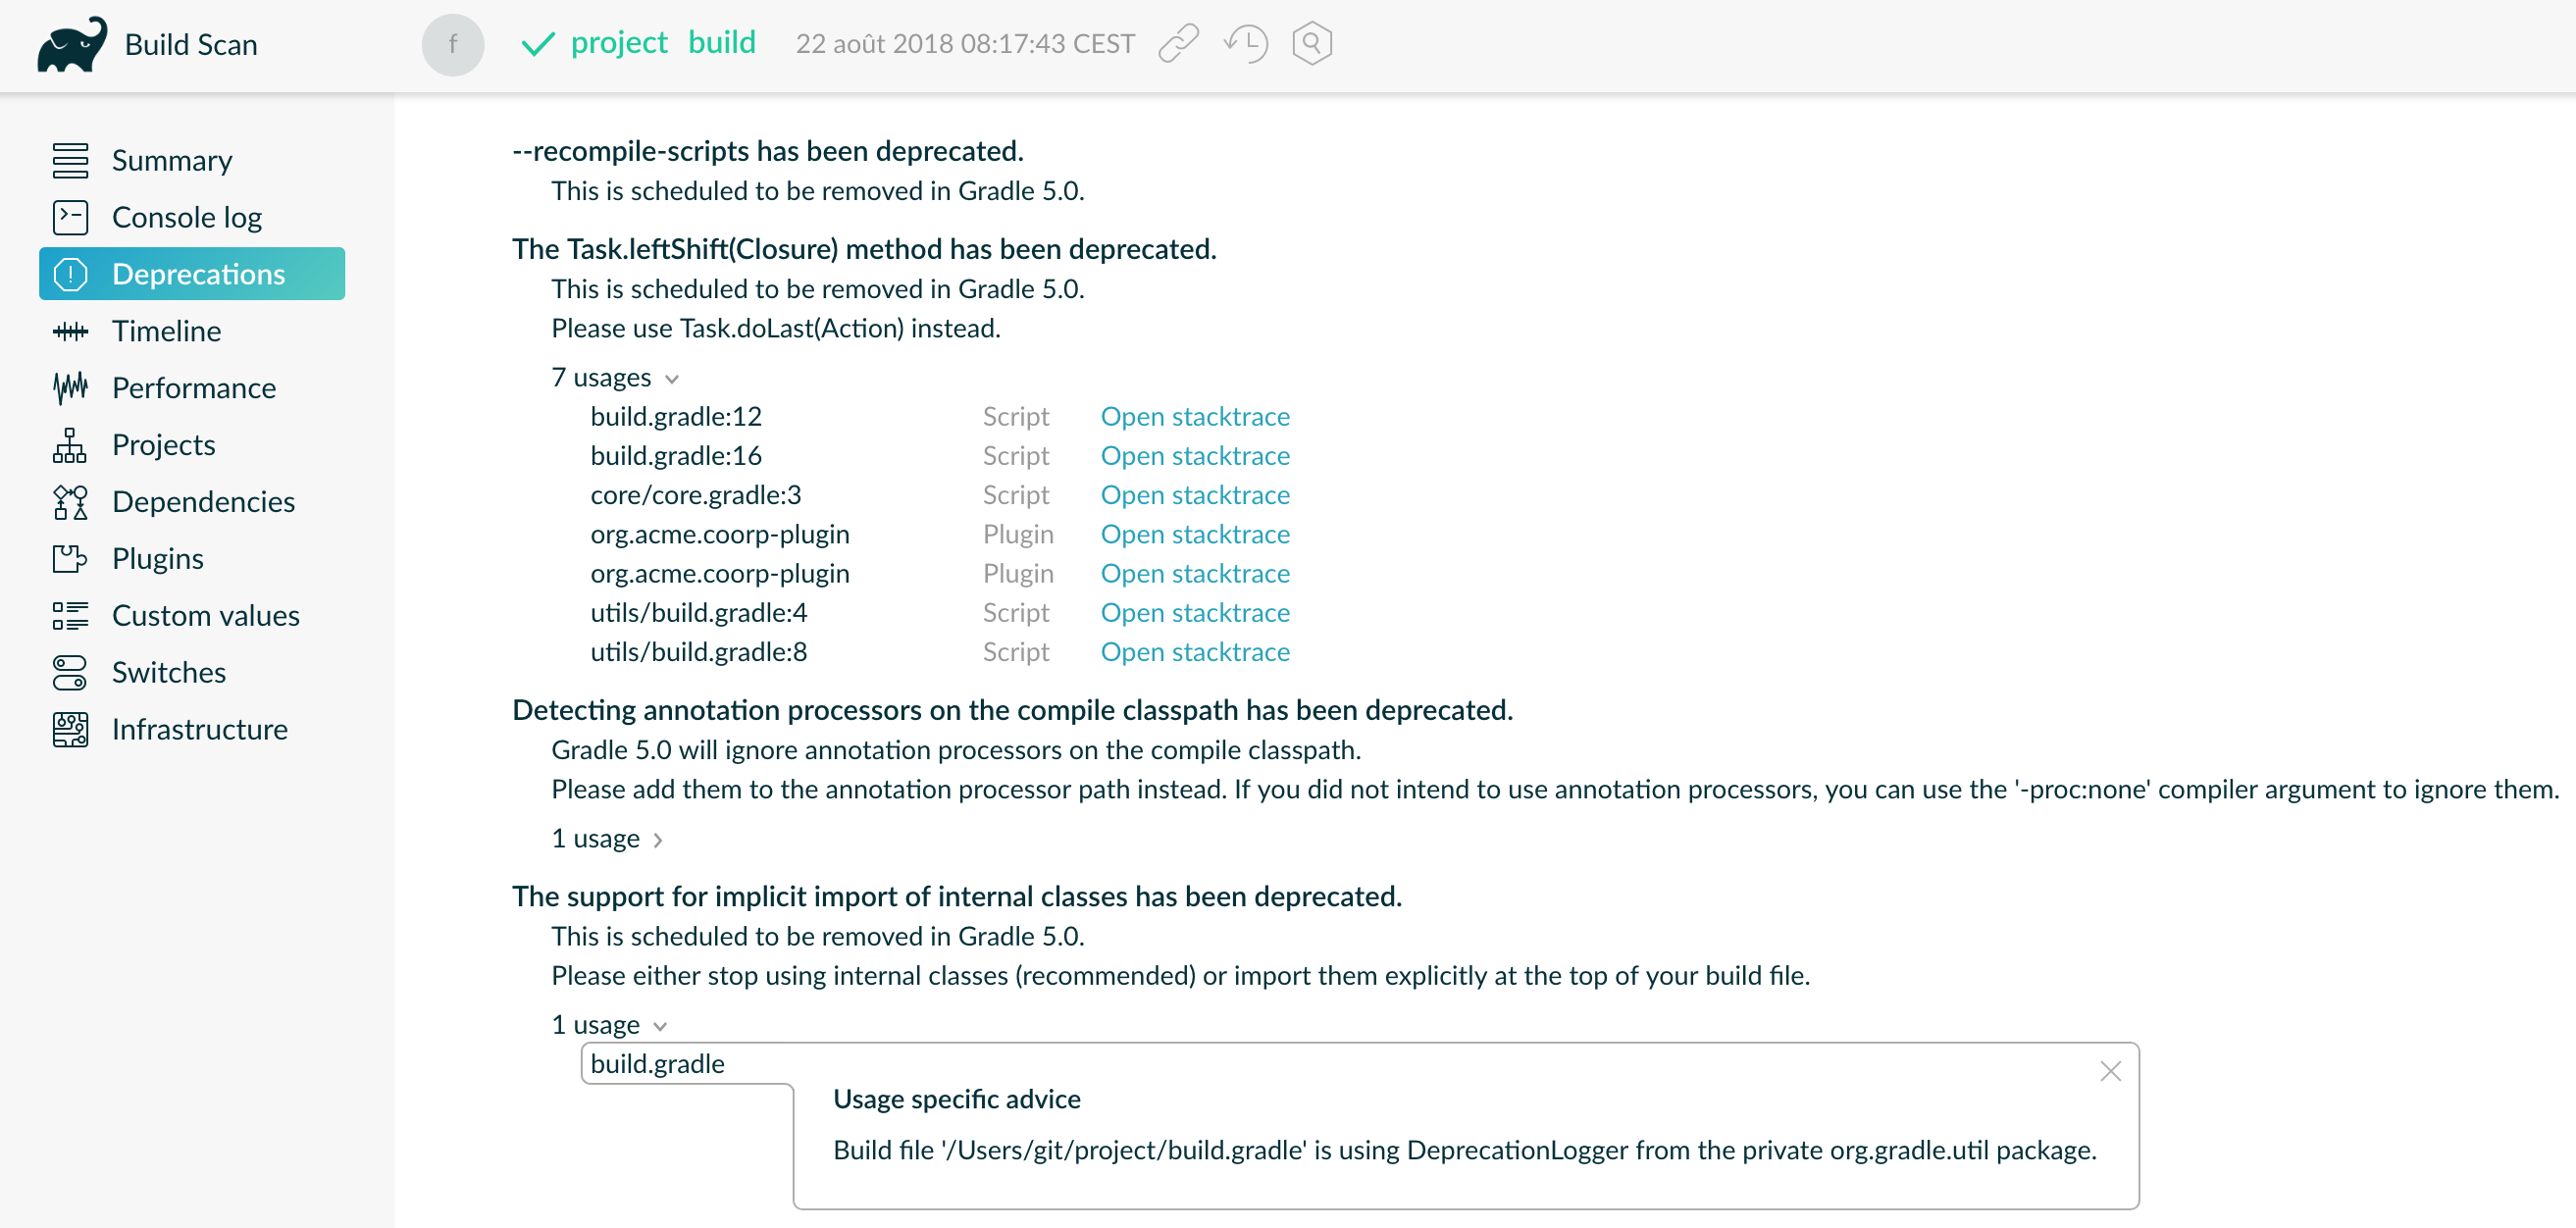Expand the annotation processors 1 usage

click(x=609, y=839)
